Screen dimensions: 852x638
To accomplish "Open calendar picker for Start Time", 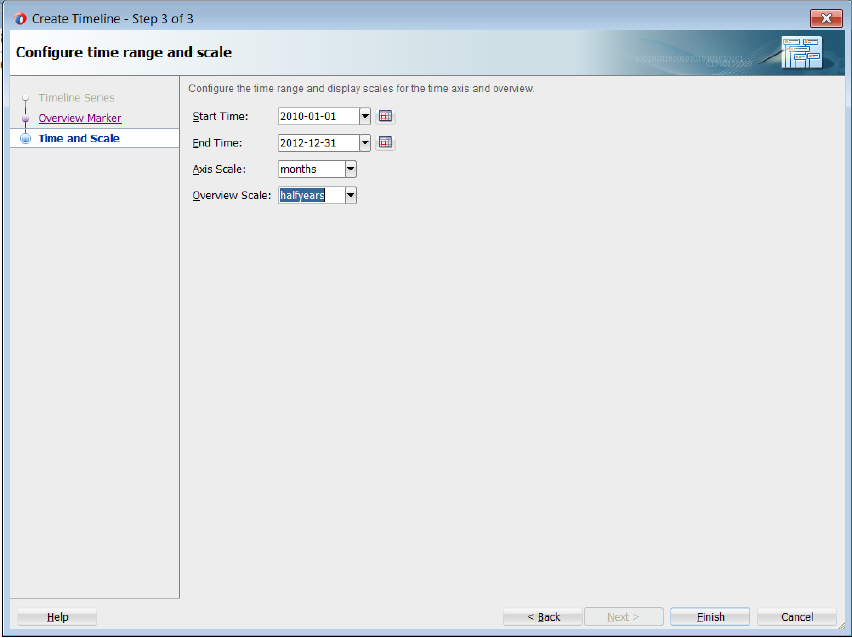I will click(x=385, y=116).
